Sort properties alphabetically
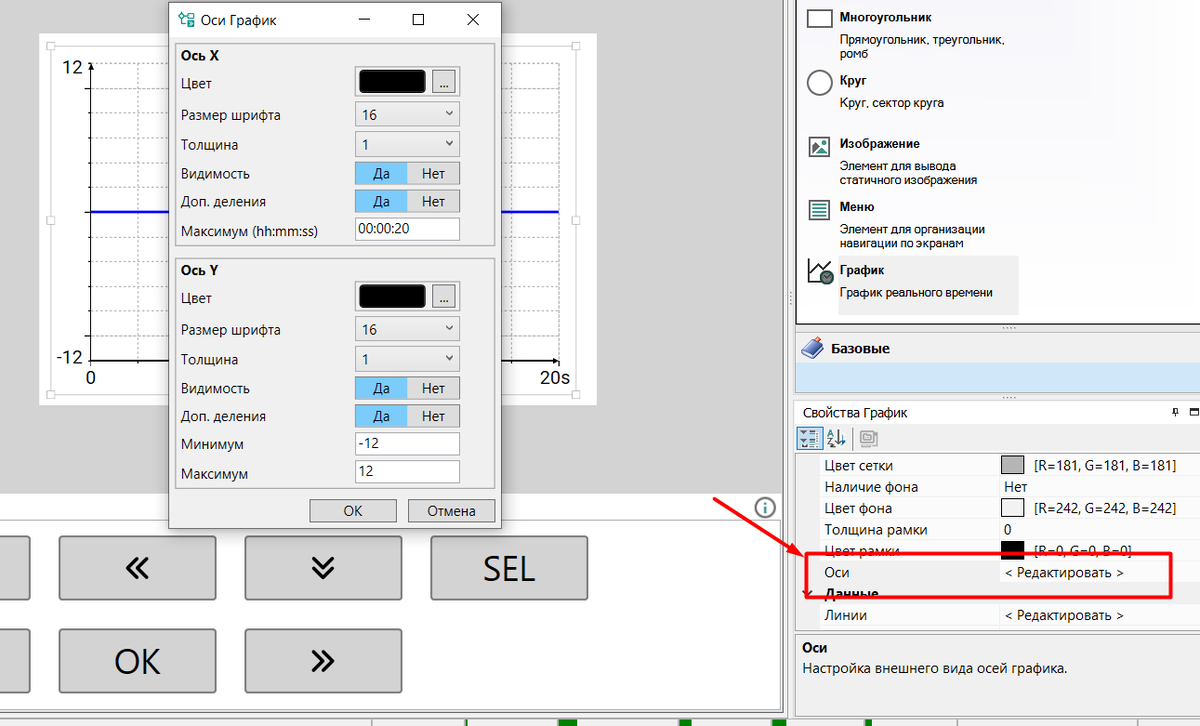The width and height of the screenshot is (1200, 726). (836, 438)
